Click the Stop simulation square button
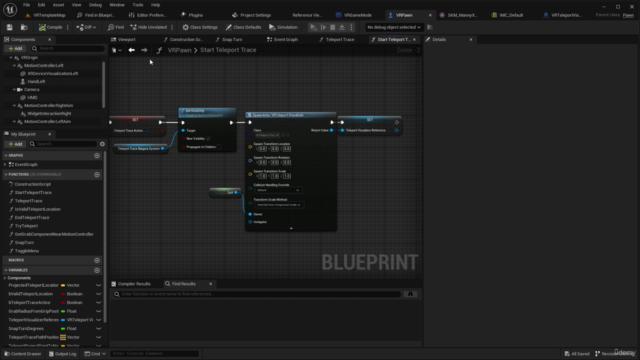Viewport: 640px width, 360px height. (x=333, y=27)
